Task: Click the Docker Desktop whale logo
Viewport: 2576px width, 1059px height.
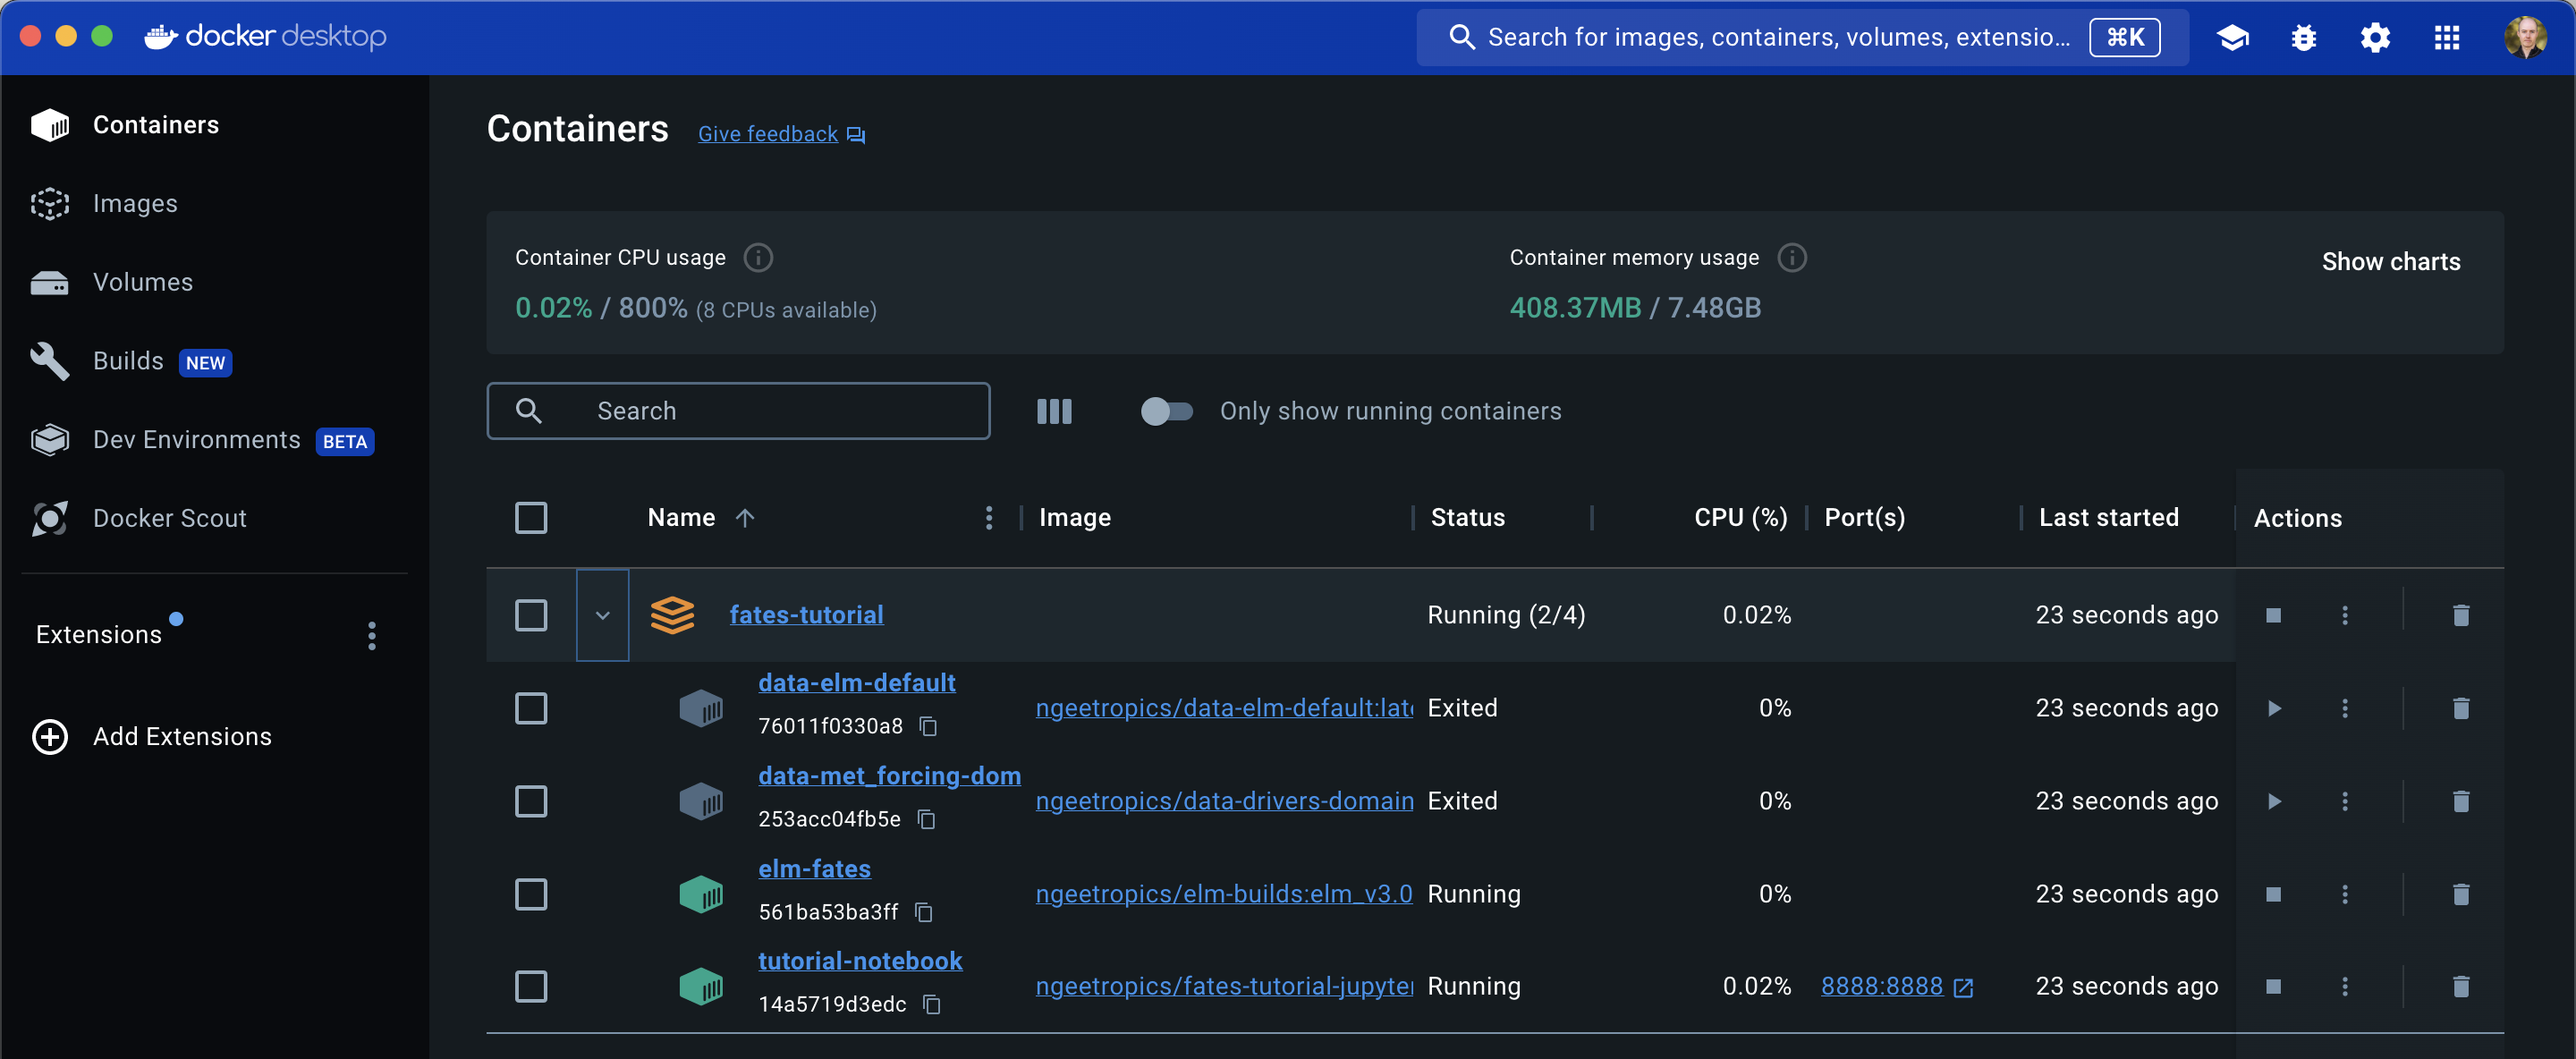Action: 160,37
